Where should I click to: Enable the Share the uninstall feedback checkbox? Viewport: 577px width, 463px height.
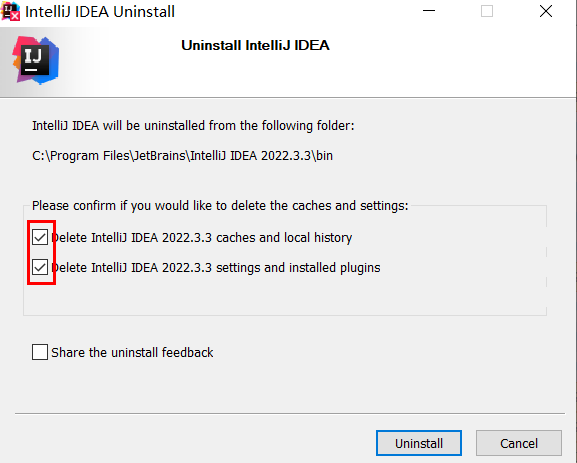(x=40, y=352)
